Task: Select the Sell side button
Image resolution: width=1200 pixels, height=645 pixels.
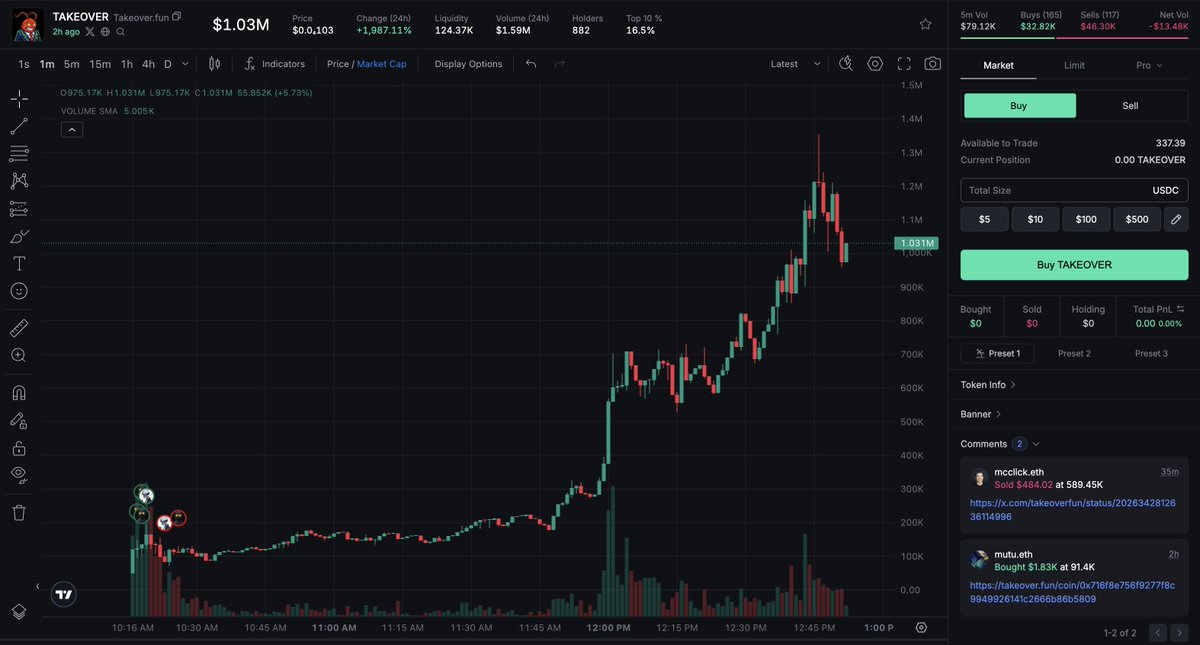Action: click(1130, 106)
